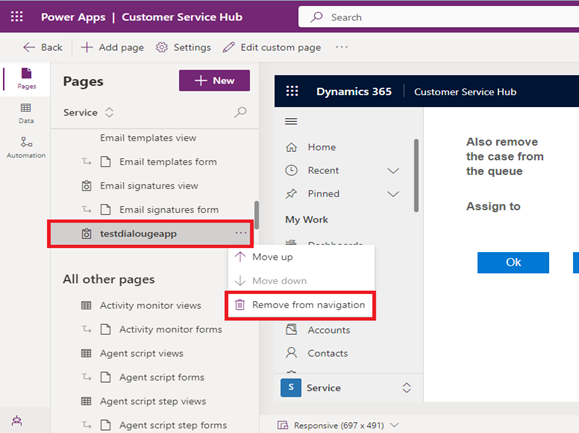Select the Pages rail tab
The height and width of the screenshot is (433, 579).
[x=27, y=79]
